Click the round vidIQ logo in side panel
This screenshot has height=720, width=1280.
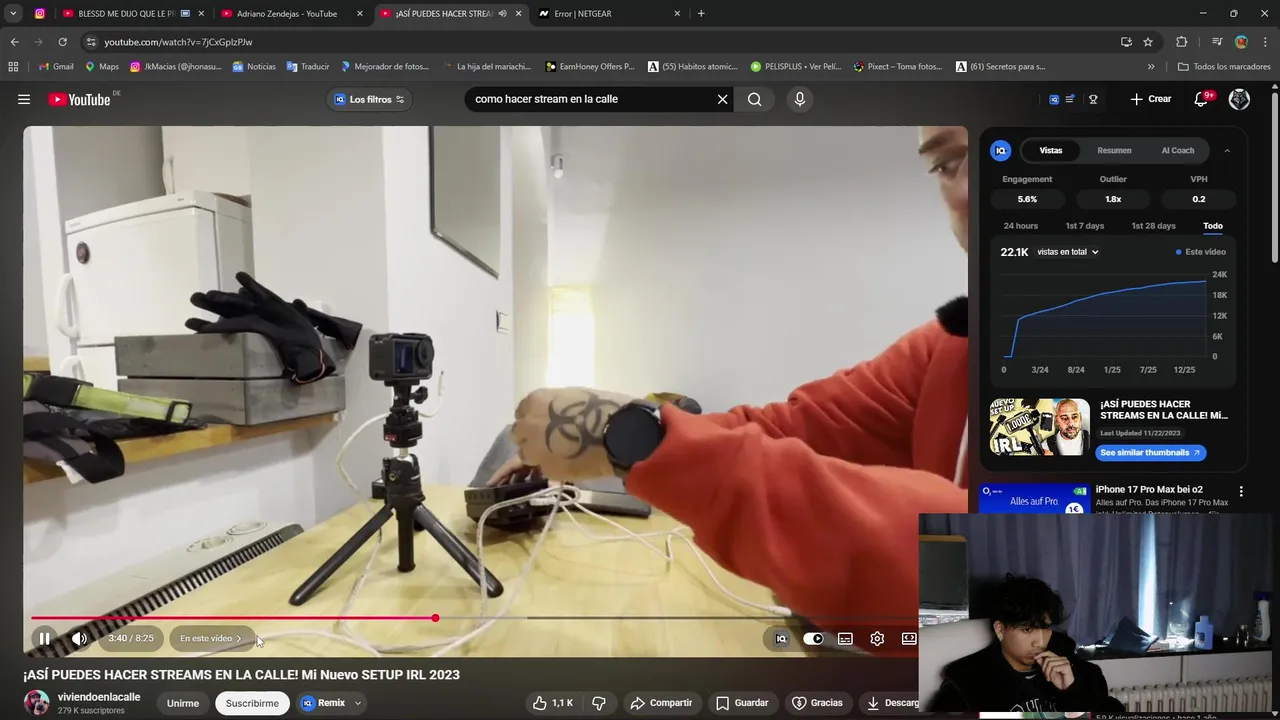tap(1000, 150)
